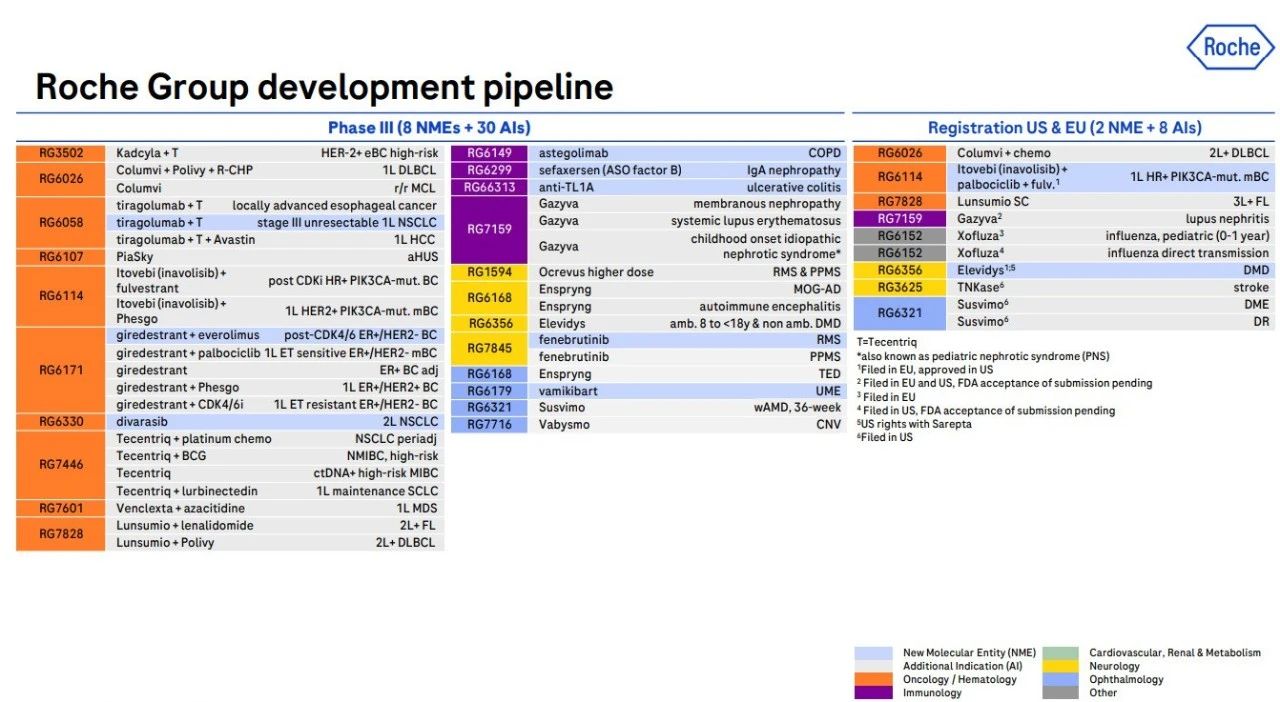
Task: Select 'Columvi + Polivy + R-CHP' row
Action: click(275, 170)
